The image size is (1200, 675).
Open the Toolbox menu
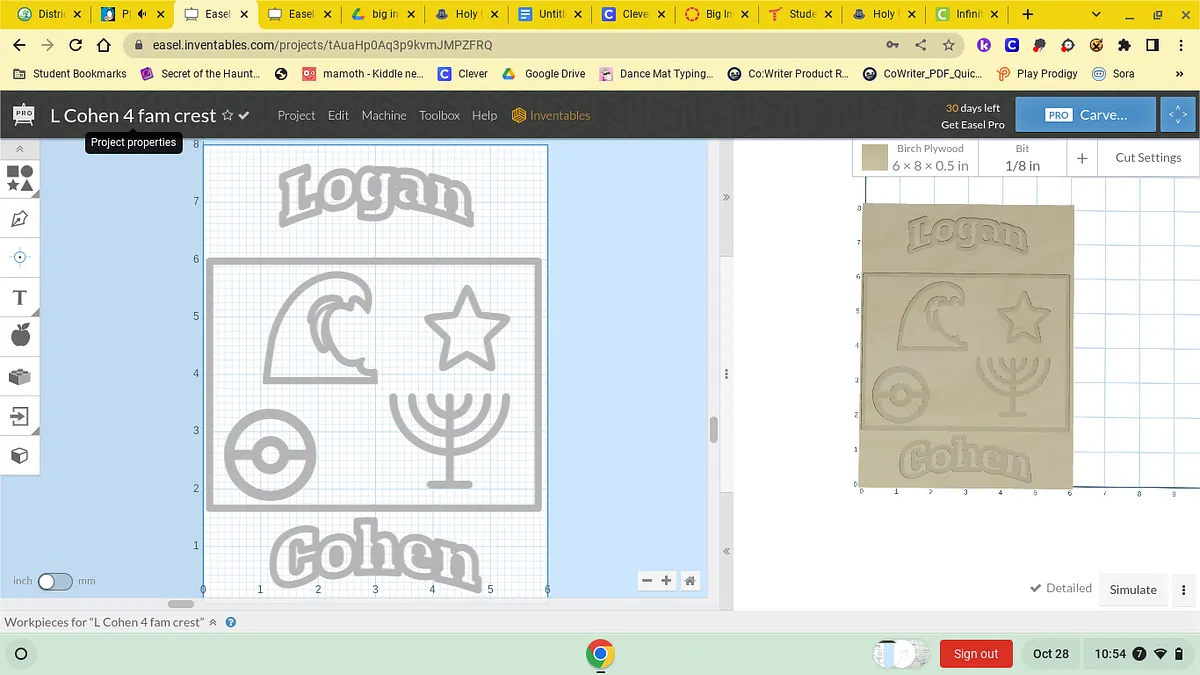click(x=439, y=116)
